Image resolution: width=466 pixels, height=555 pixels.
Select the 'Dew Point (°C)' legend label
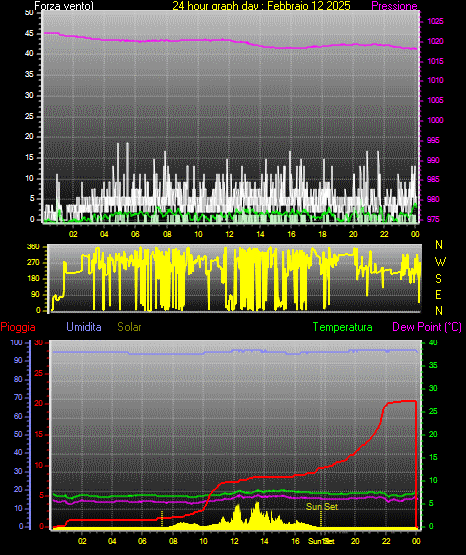(x=427, y=327)
